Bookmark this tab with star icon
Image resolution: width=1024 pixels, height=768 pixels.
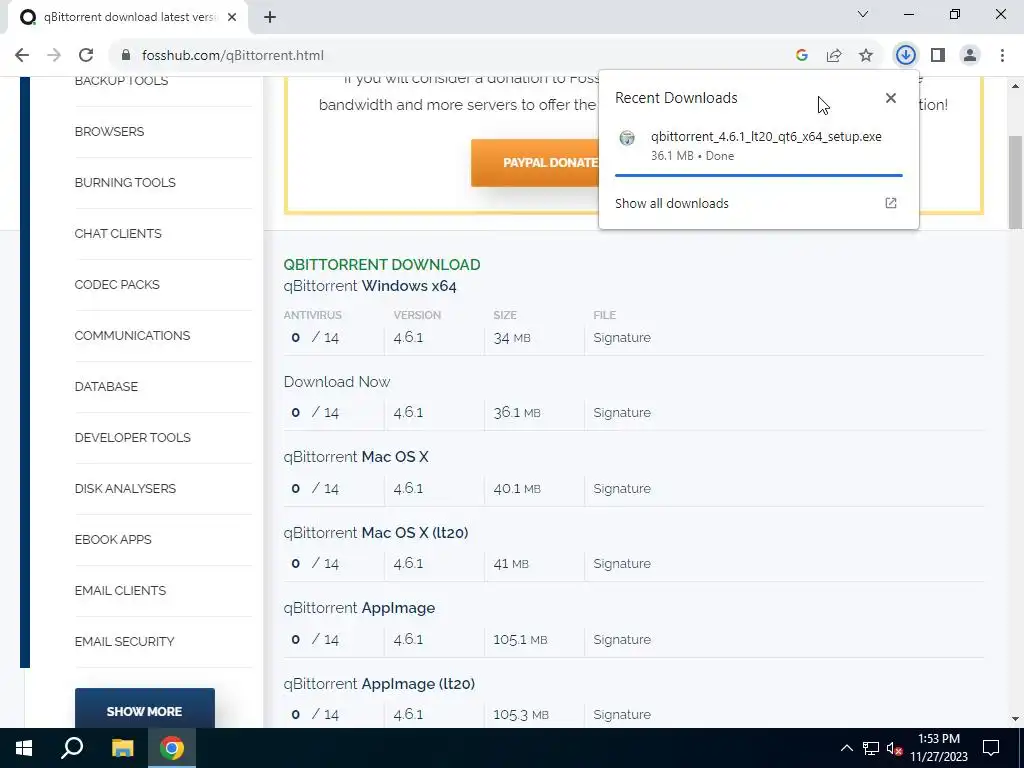point(866,56)
